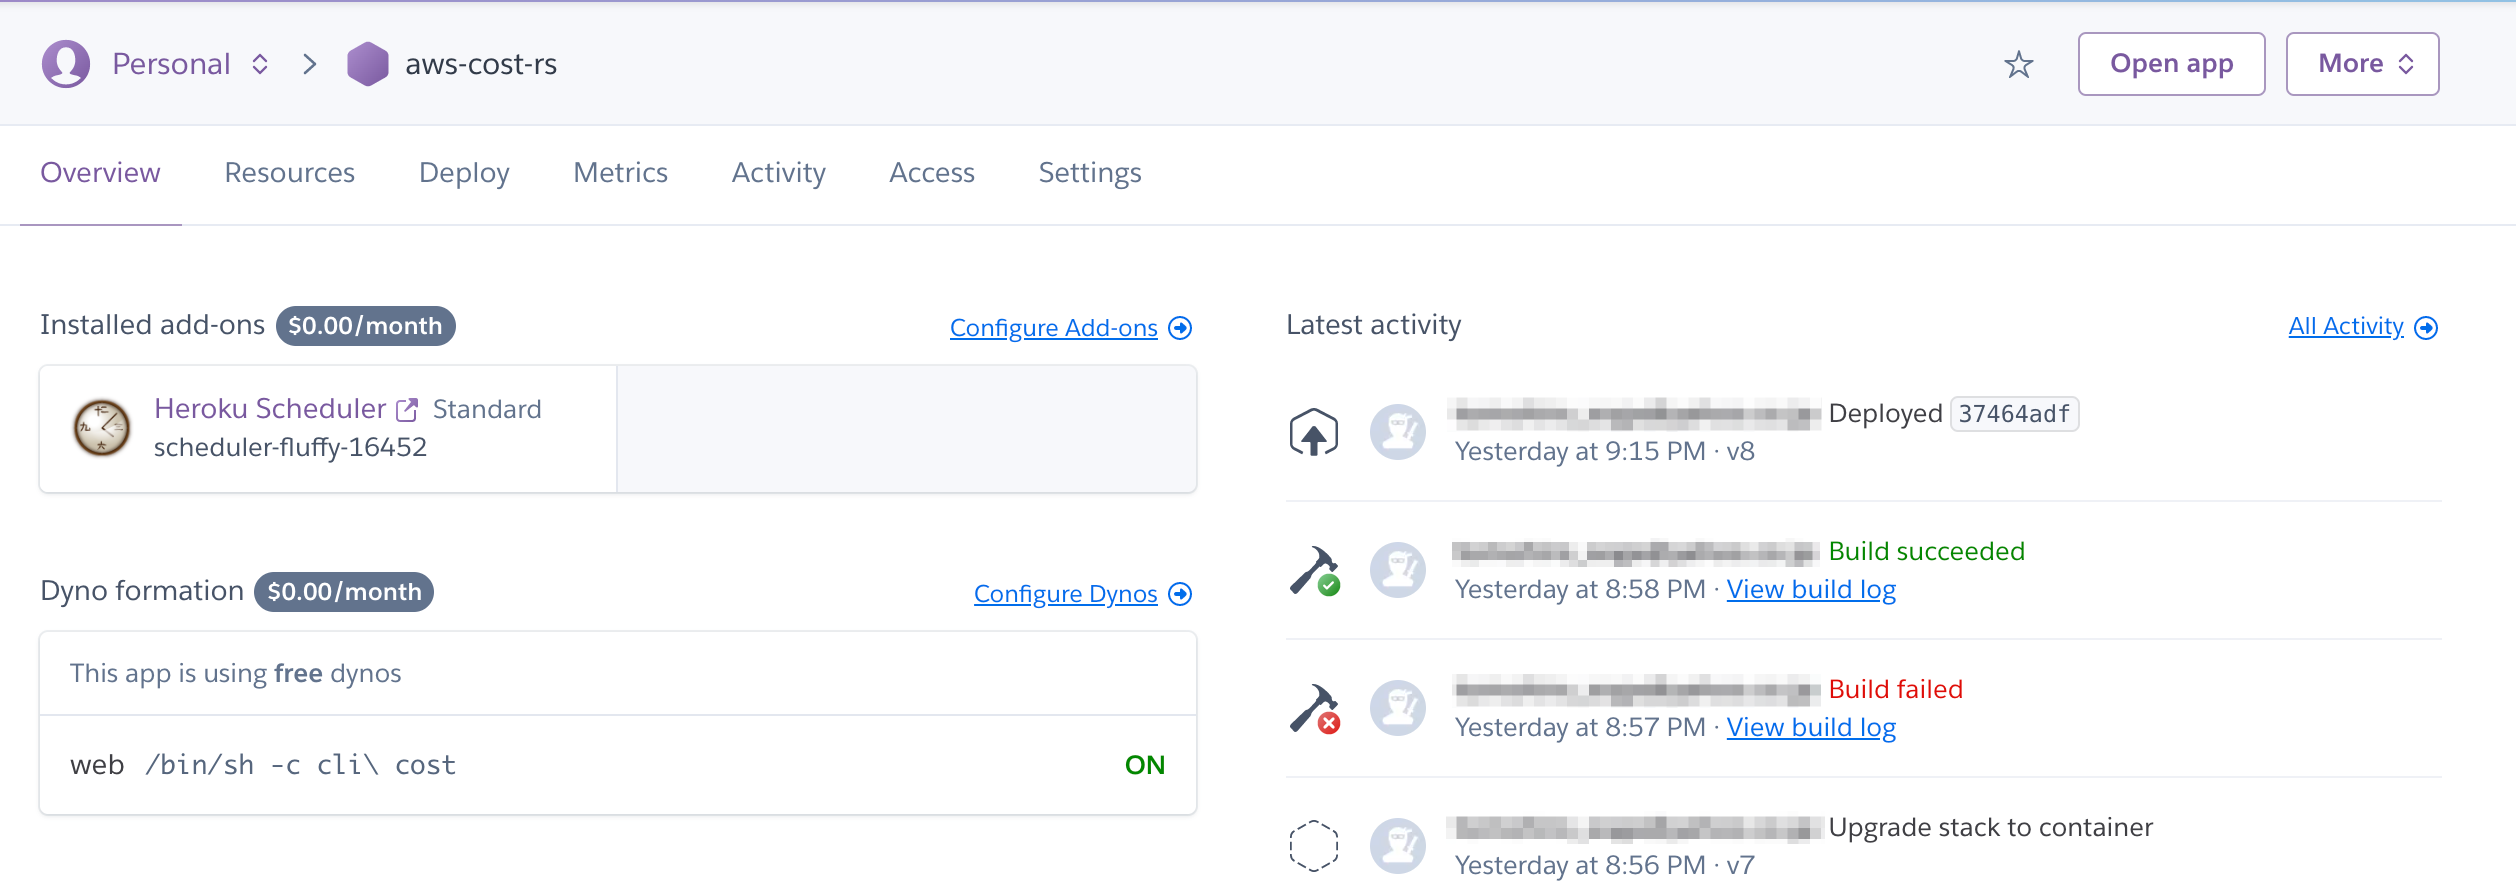
Task: Click commit hash 37464adf
Action: coord(2014,414)
